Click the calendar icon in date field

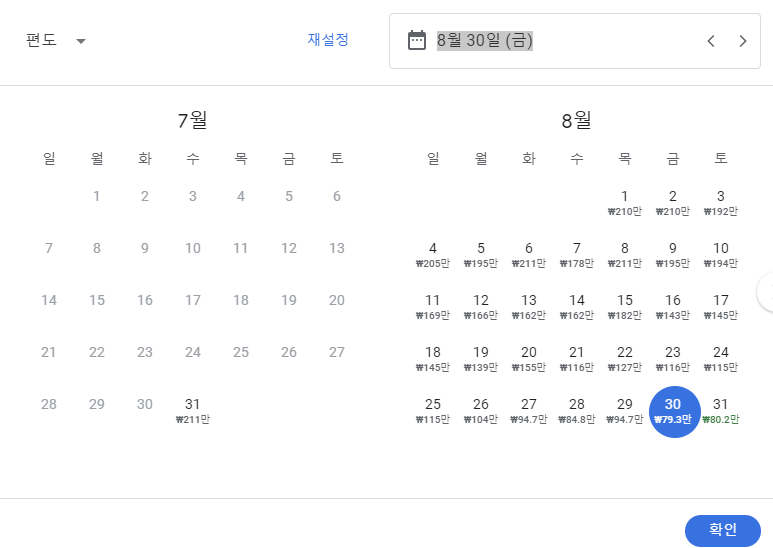(417, 40)
